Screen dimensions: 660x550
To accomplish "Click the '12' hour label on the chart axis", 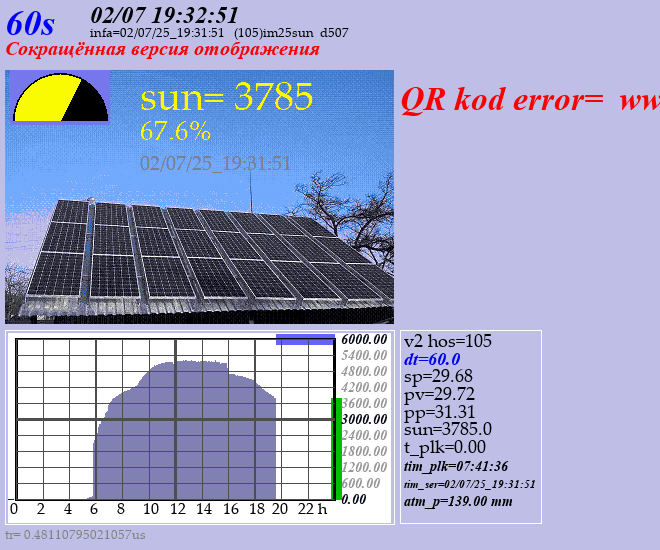I will 178,509.
